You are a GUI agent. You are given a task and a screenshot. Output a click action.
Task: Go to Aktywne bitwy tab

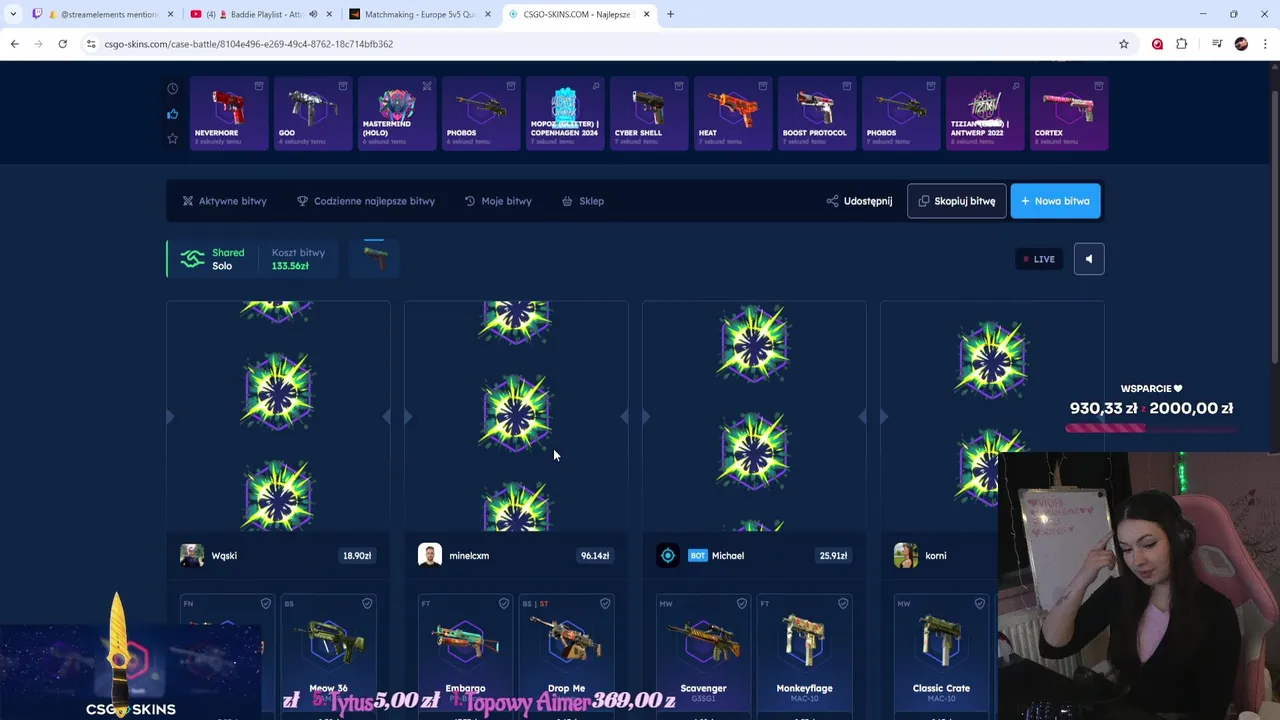coord(224,201)
